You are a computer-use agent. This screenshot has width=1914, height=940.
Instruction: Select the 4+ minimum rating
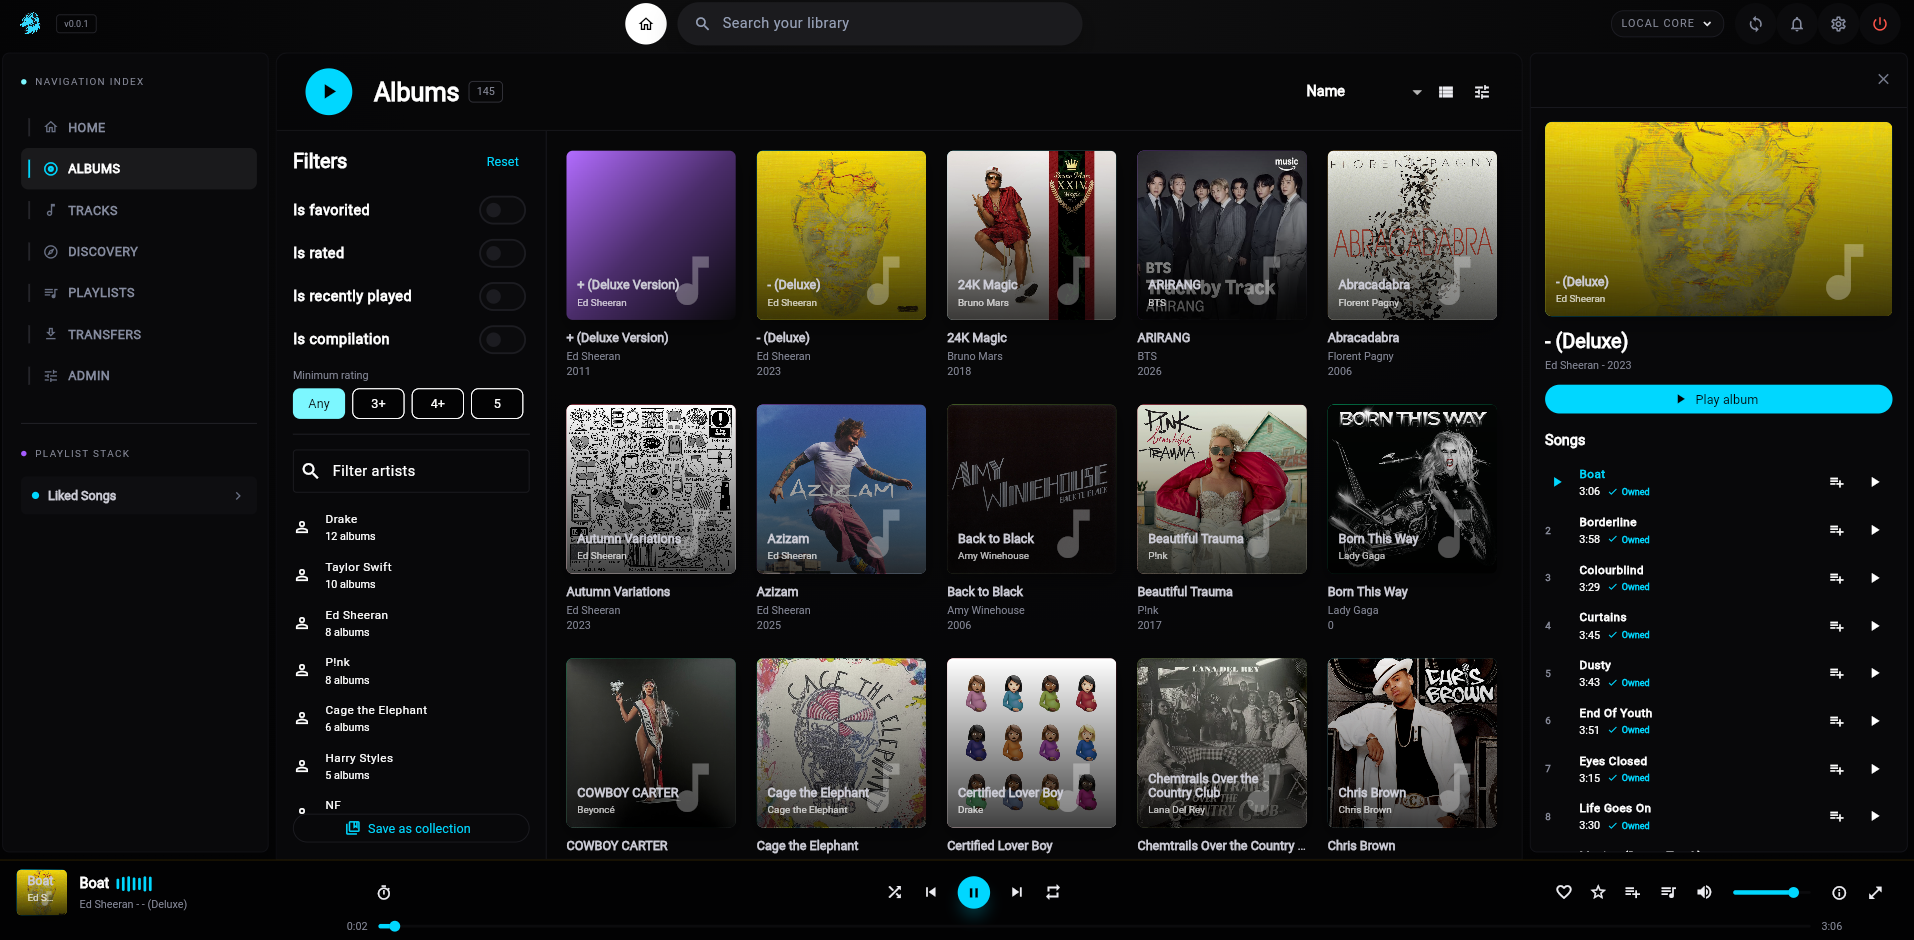(x=438, y=404)
